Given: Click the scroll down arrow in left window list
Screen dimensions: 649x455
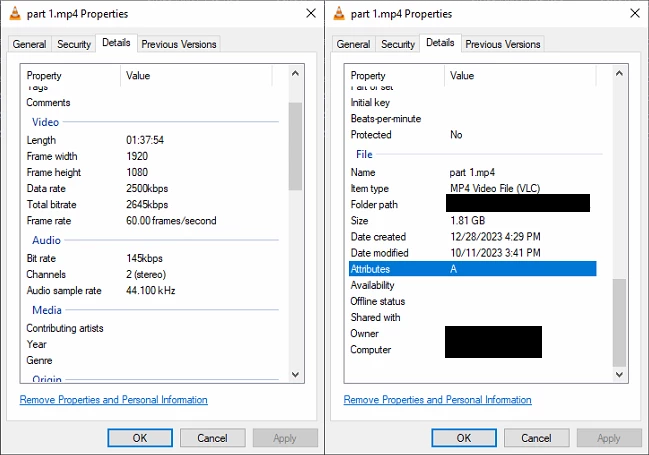Looking at the screenshot, I should point(295,375).
